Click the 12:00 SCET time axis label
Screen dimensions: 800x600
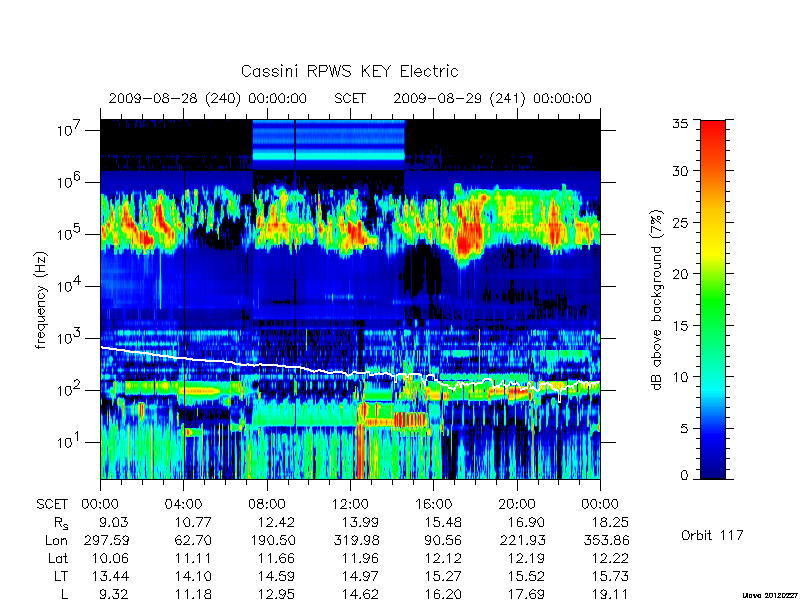point(350,505)
